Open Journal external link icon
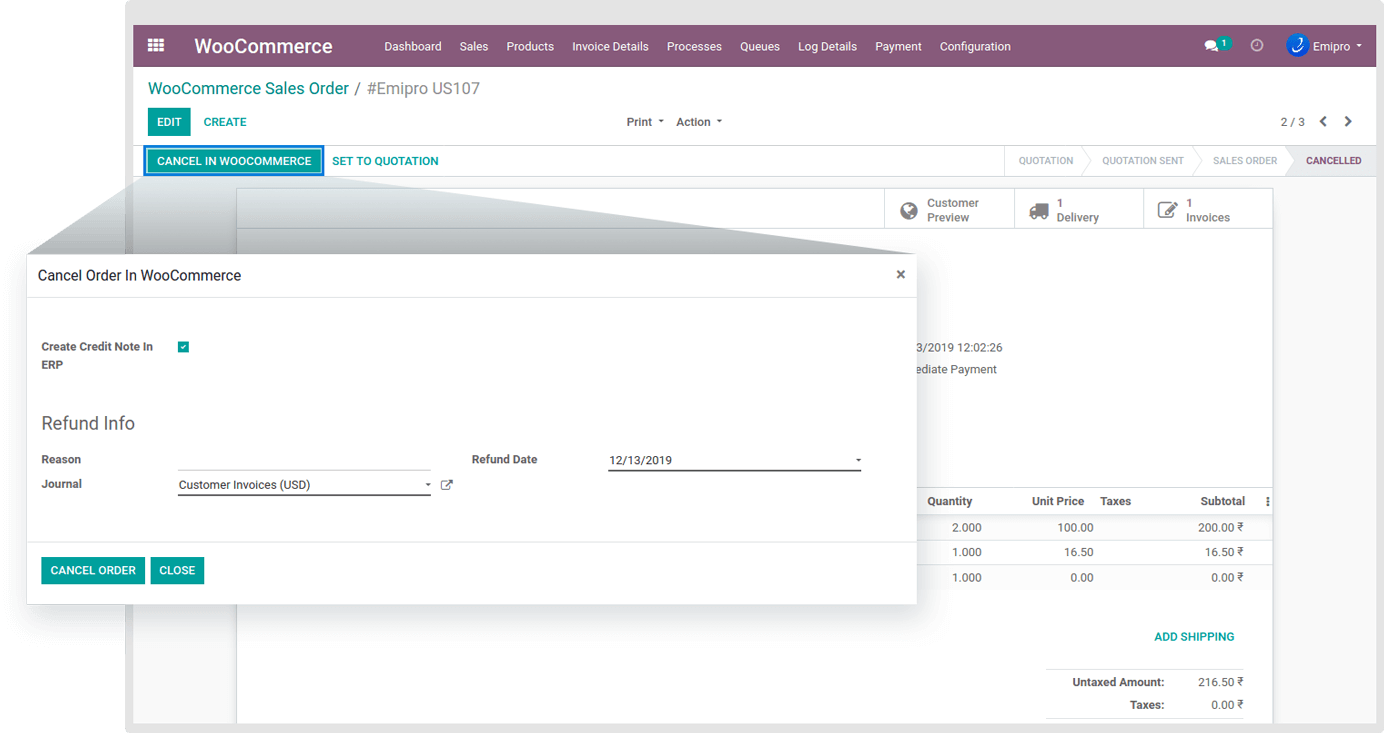Screen dimensions: 1384x733 (x=447, y=485)
